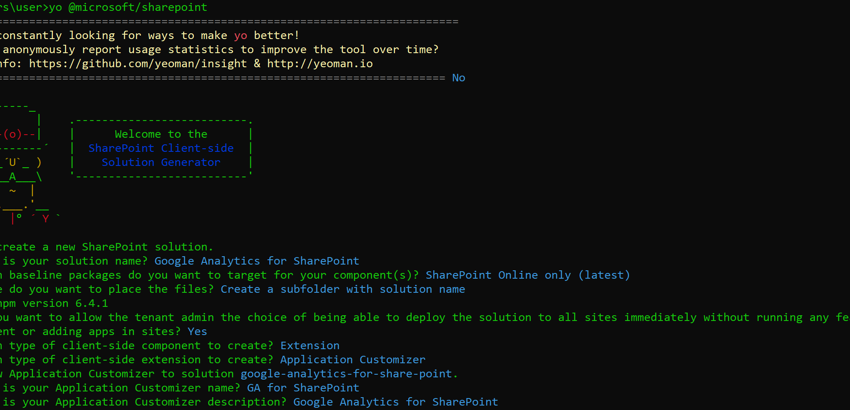Click the Yeoman ASCII art '(o)' eye

coord(12,134)
